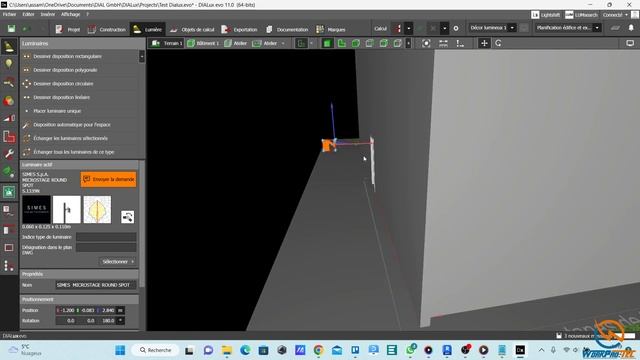Click the red L-shaped sidebar tool

(x=9, y=136)
